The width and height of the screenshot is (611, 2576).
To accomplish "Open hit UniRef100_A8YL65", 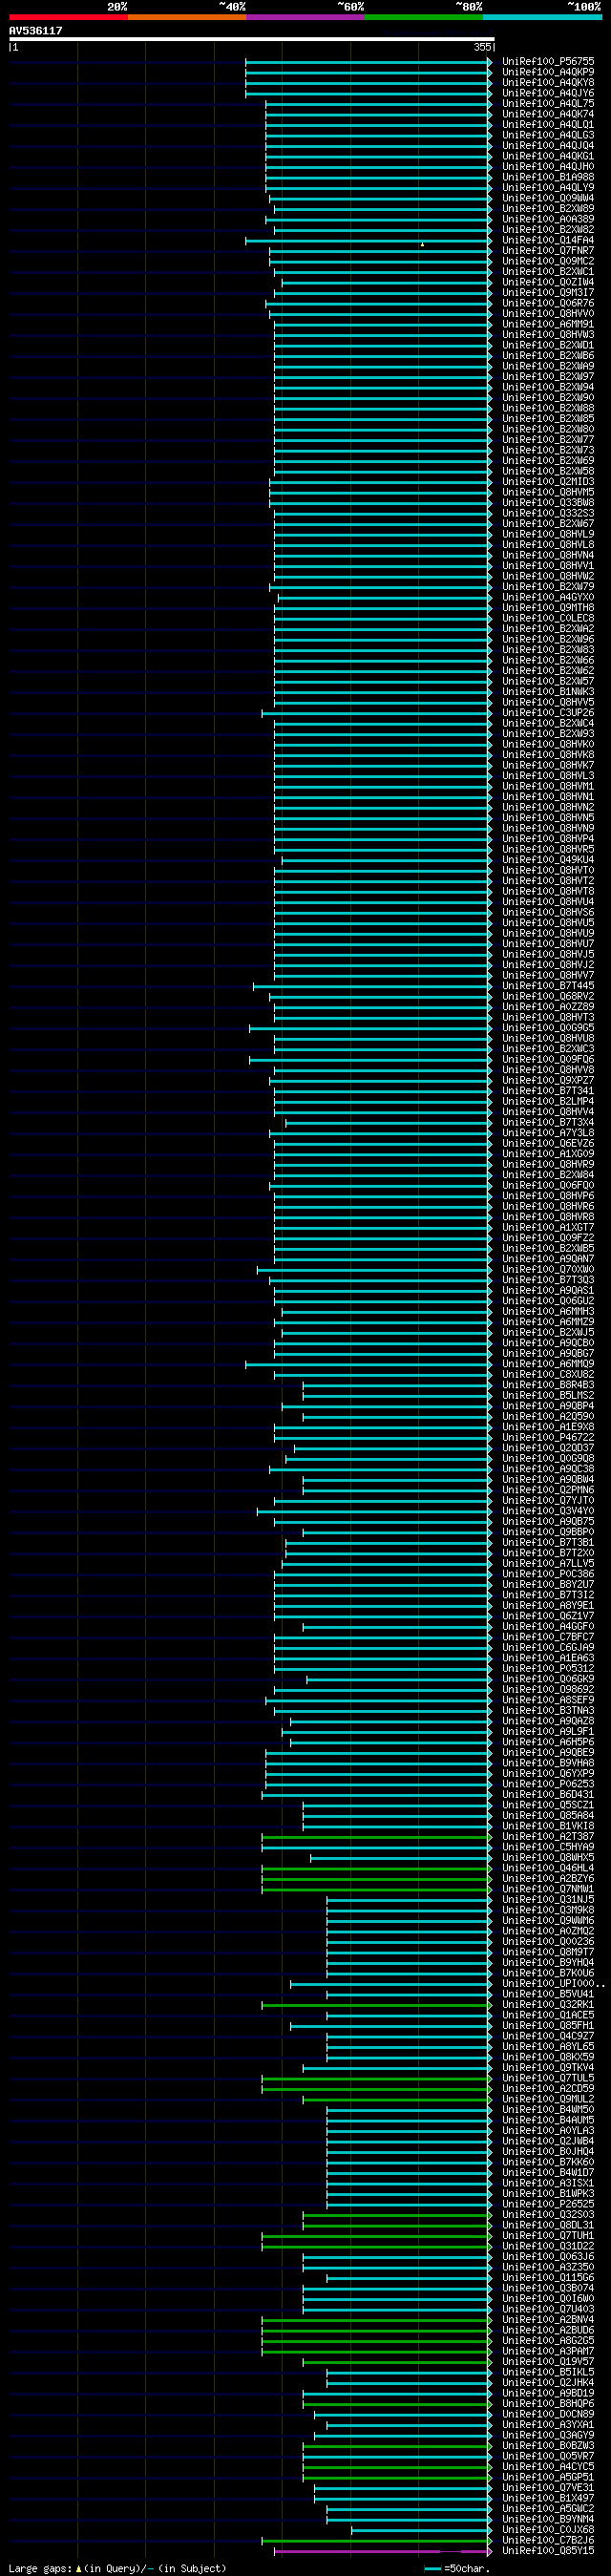I will pyautogui.click(x=548, y=2047).
